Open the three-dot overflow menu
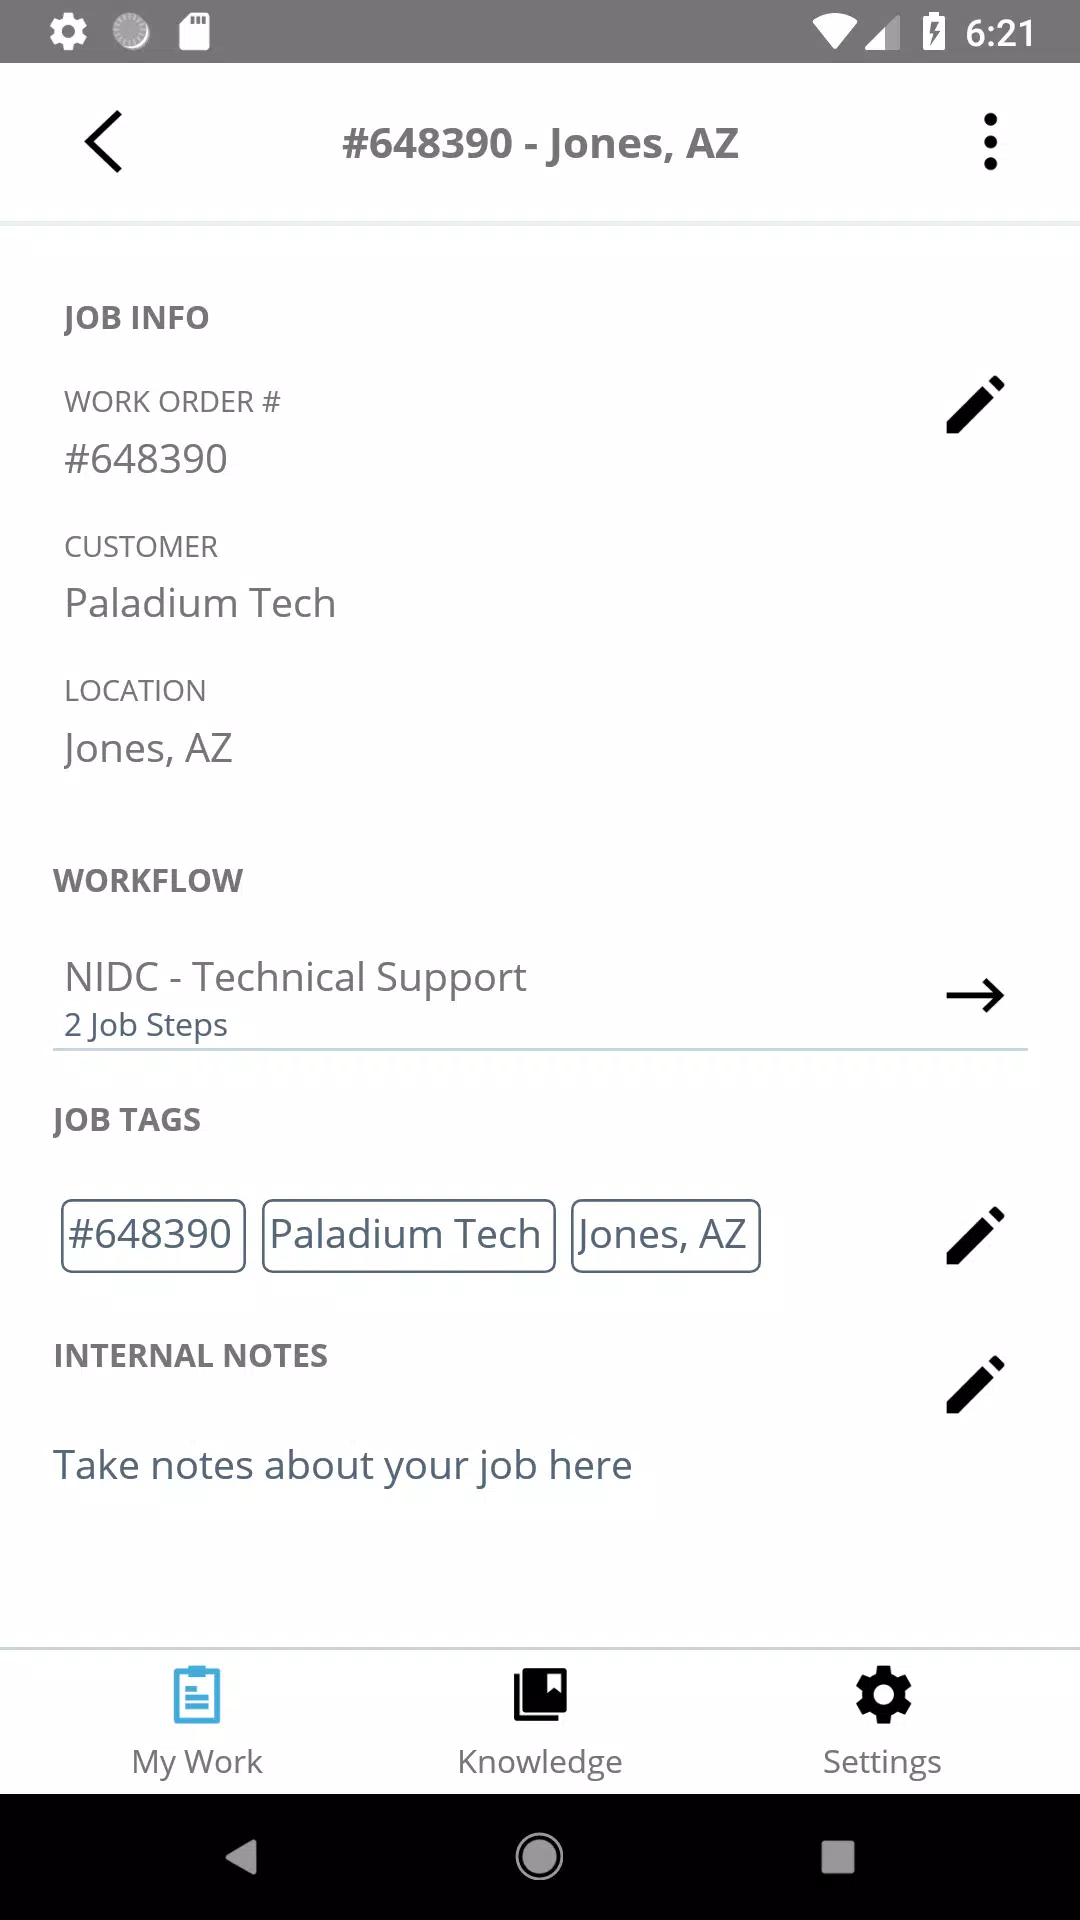This screenshot has width=1080, height=1920. 990,142
